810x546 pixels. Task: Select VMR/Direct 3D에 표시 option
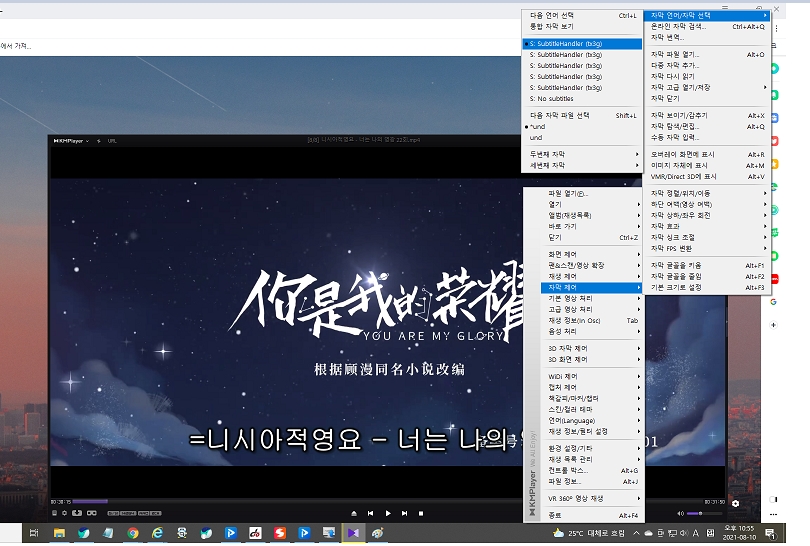coord(707,177)
